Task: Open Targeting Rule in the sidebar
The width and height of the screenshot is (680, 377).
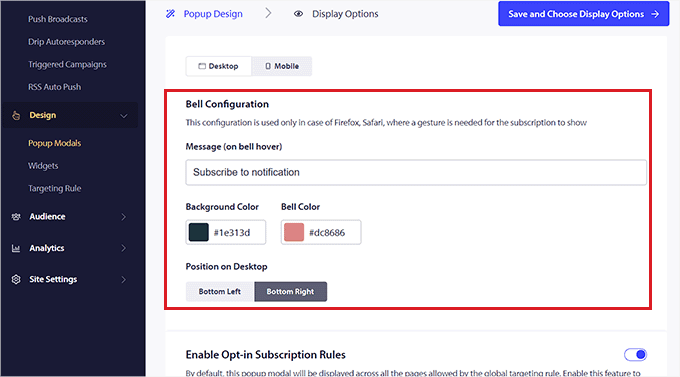Action: click(x=55, y=188)
